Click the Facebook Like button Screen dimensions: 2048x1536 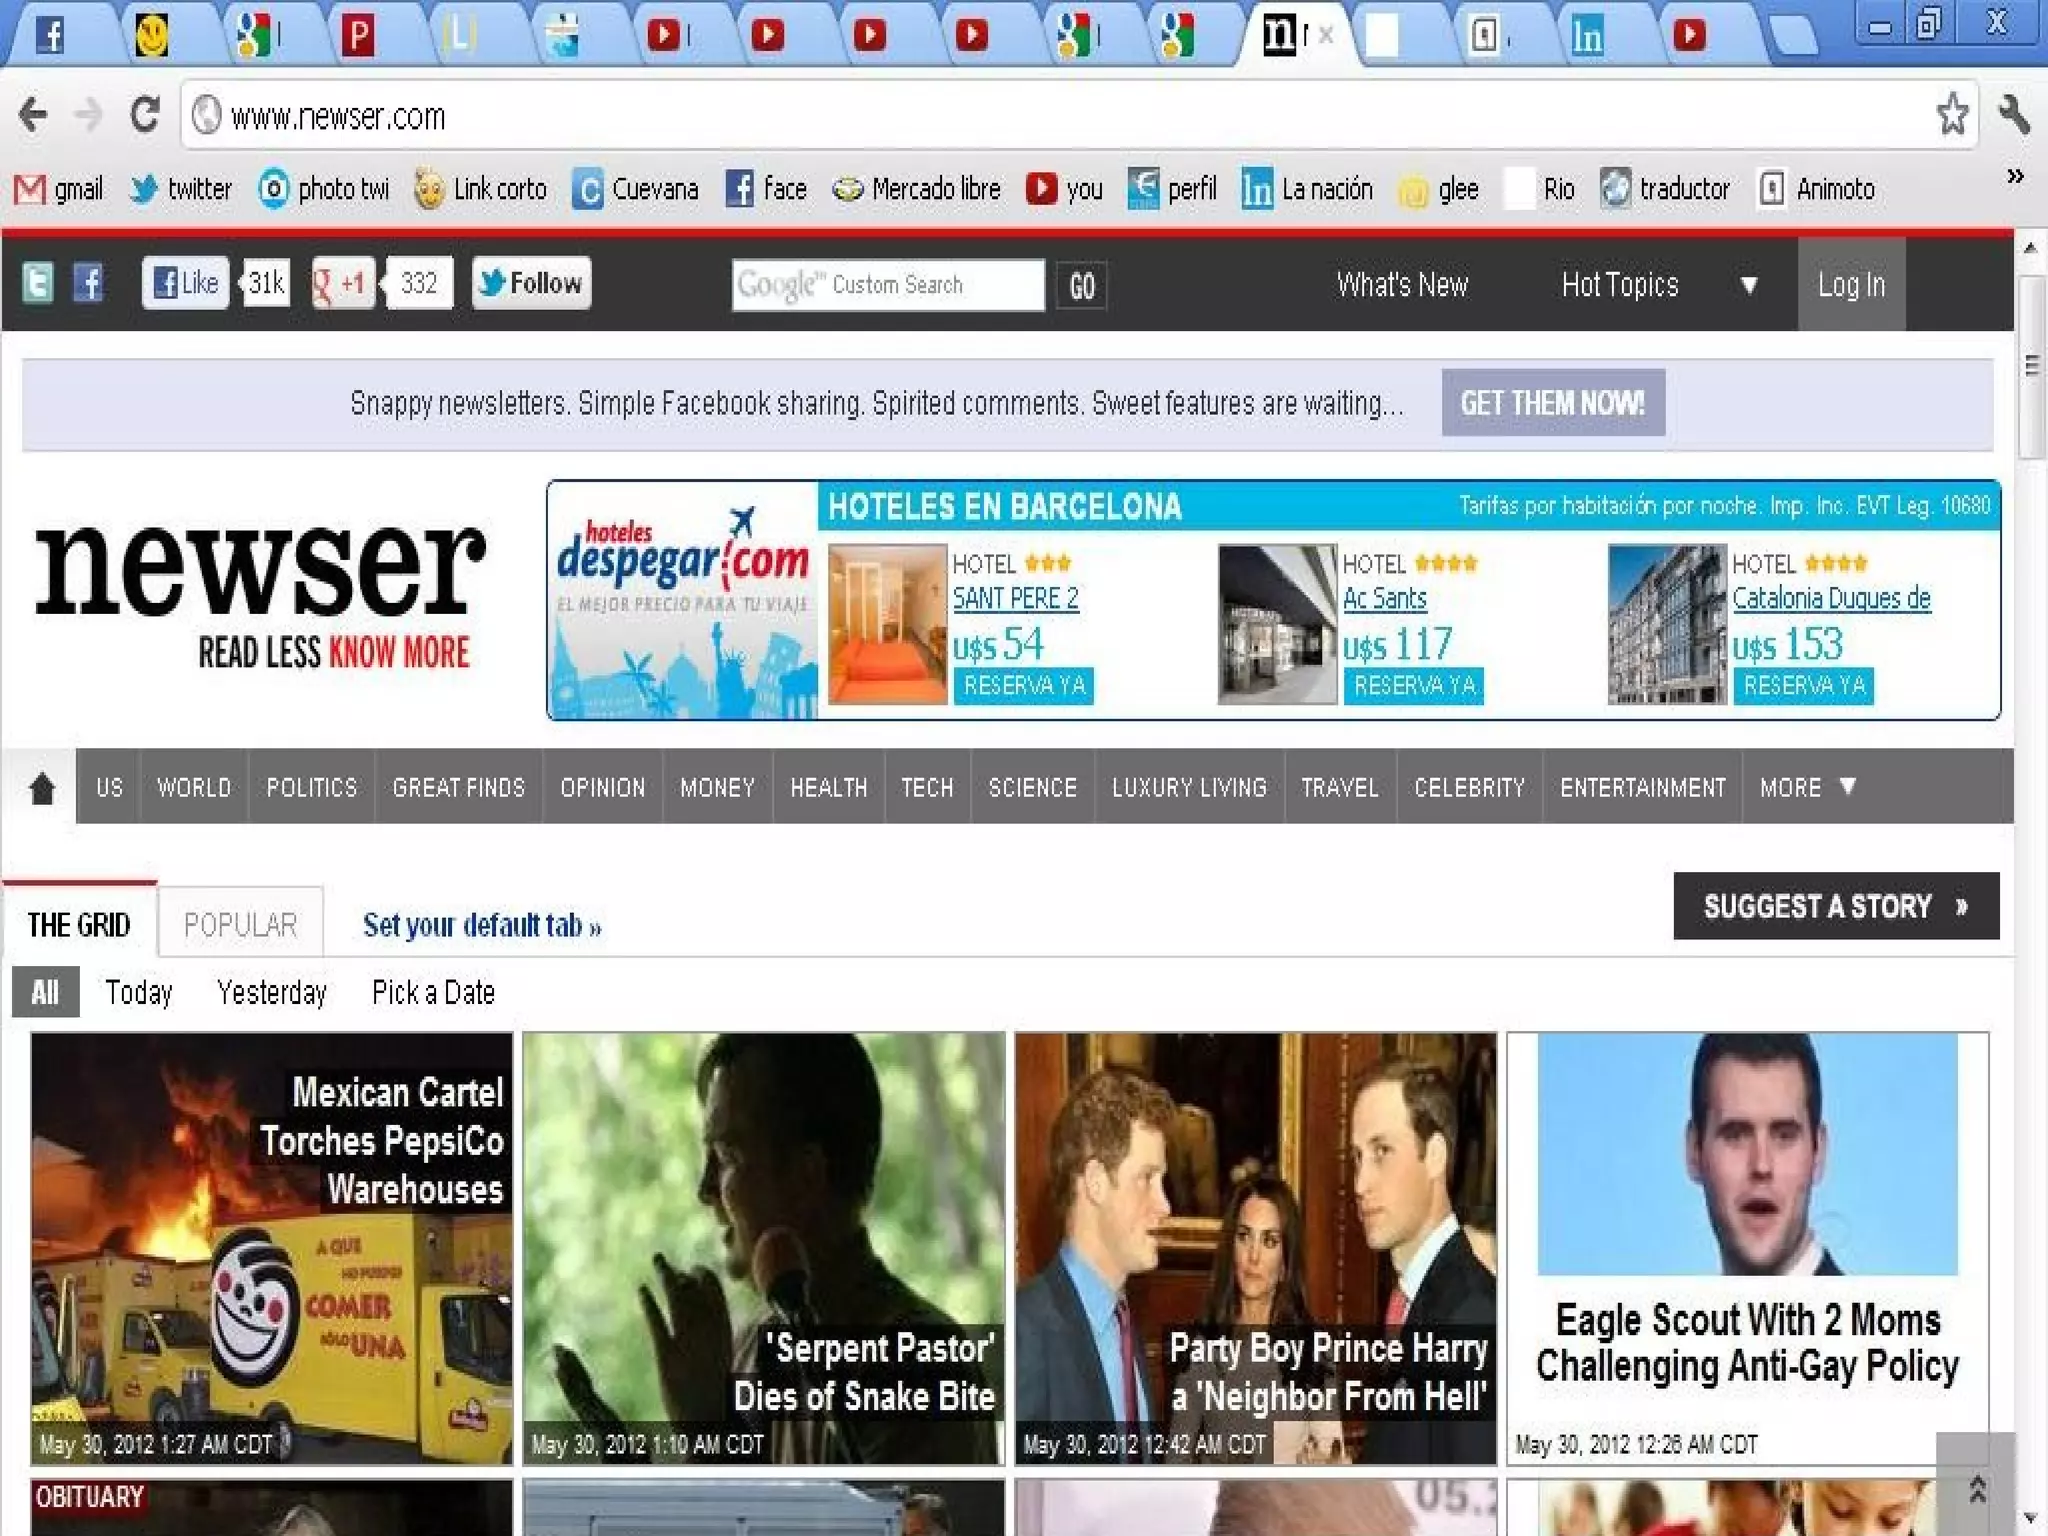click(185, 283)
